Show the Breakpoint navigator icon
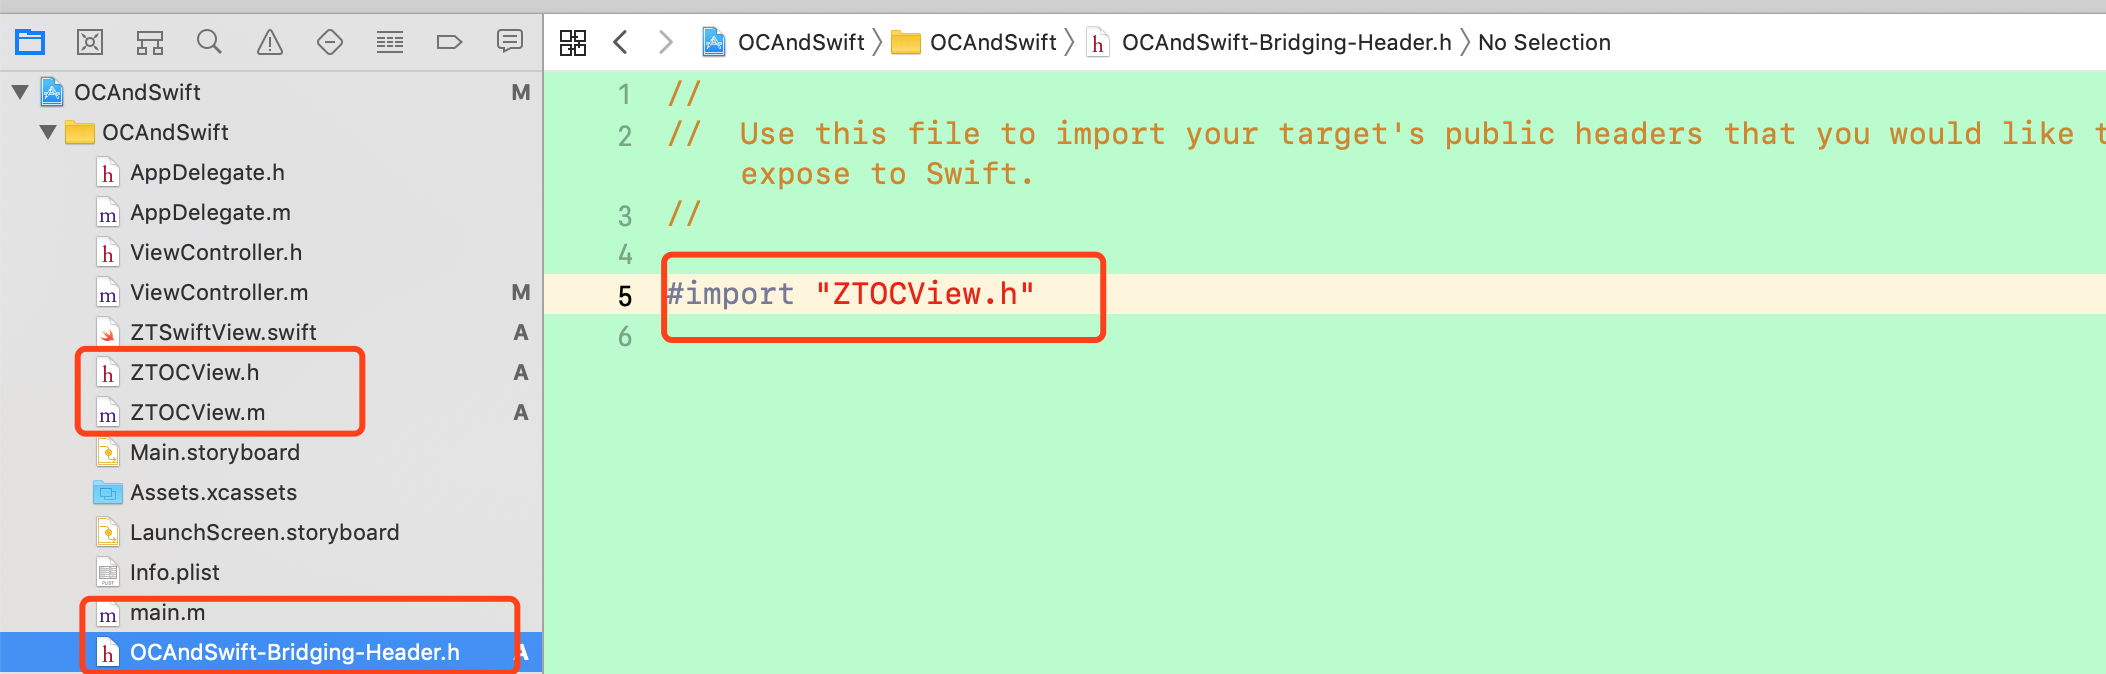Image resolution: width=2106 pixels, height=674 pixels. tap(450, 42)
